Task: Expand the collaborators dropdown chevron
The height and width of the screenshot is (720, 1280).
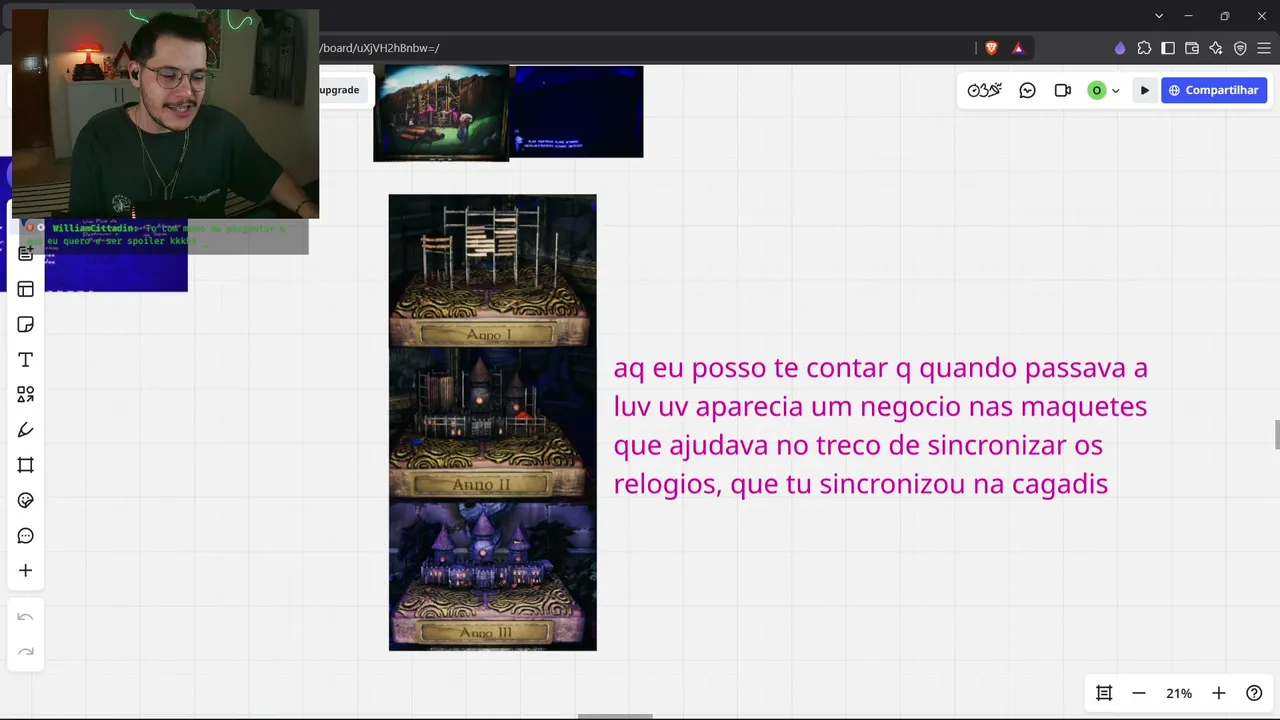Action: coord(1115,90)
